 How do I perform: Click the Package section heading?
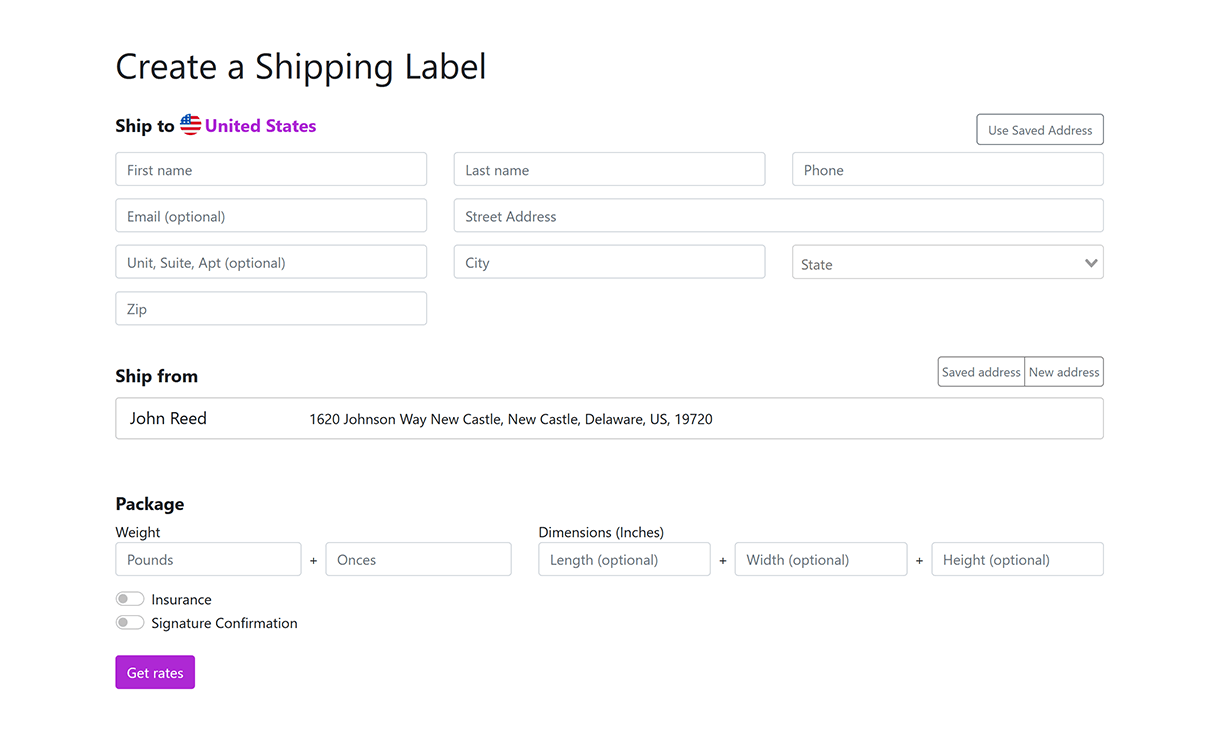(150, 504)
